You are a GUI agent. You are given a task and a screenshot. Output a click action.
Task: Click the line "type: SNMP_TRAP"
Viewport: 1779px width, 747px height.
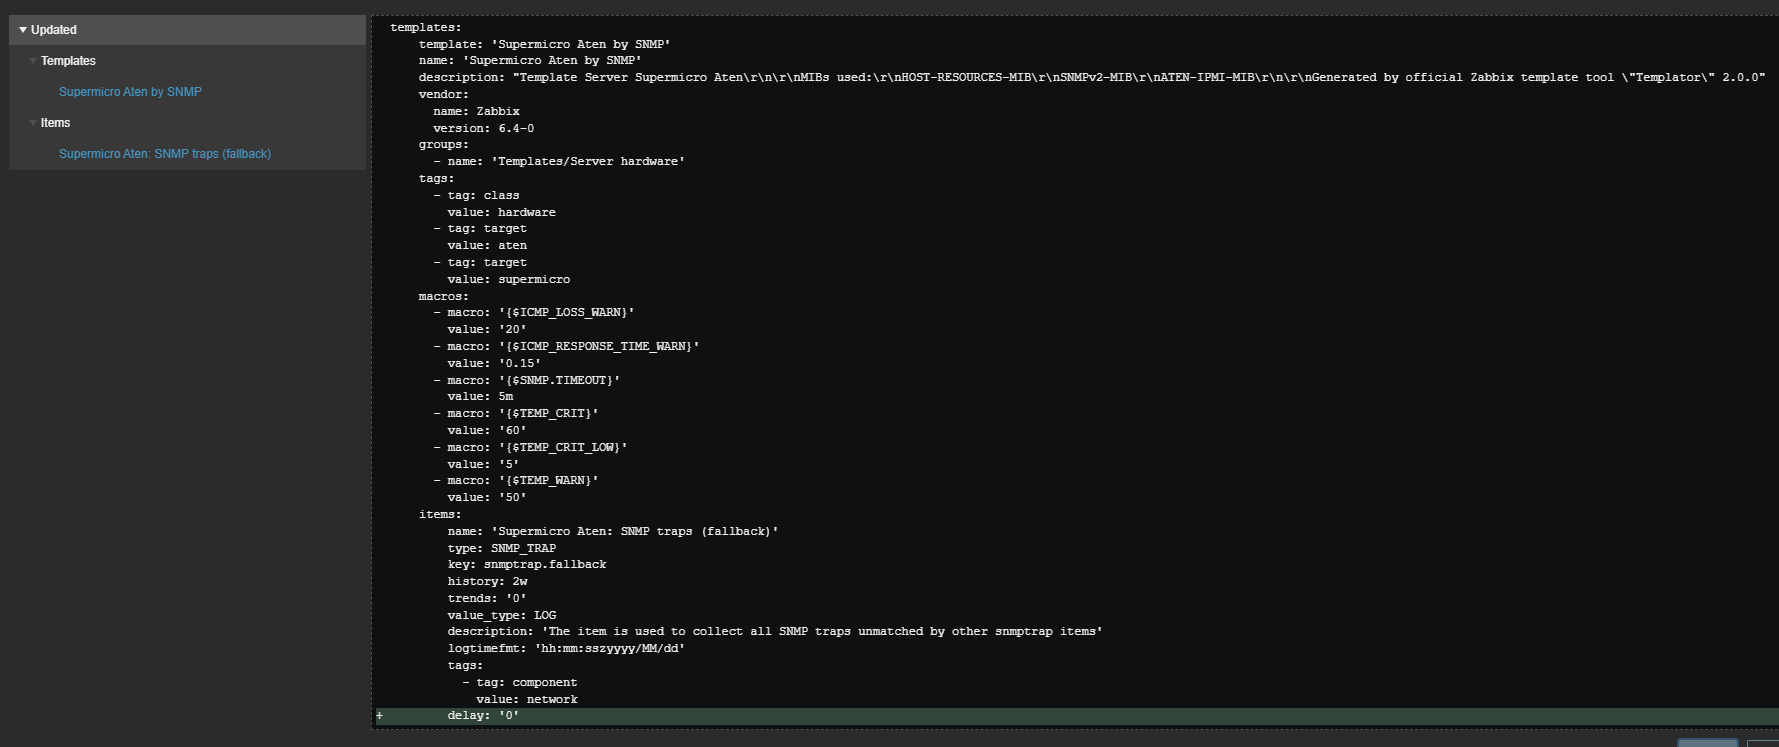tap(502, 548)
